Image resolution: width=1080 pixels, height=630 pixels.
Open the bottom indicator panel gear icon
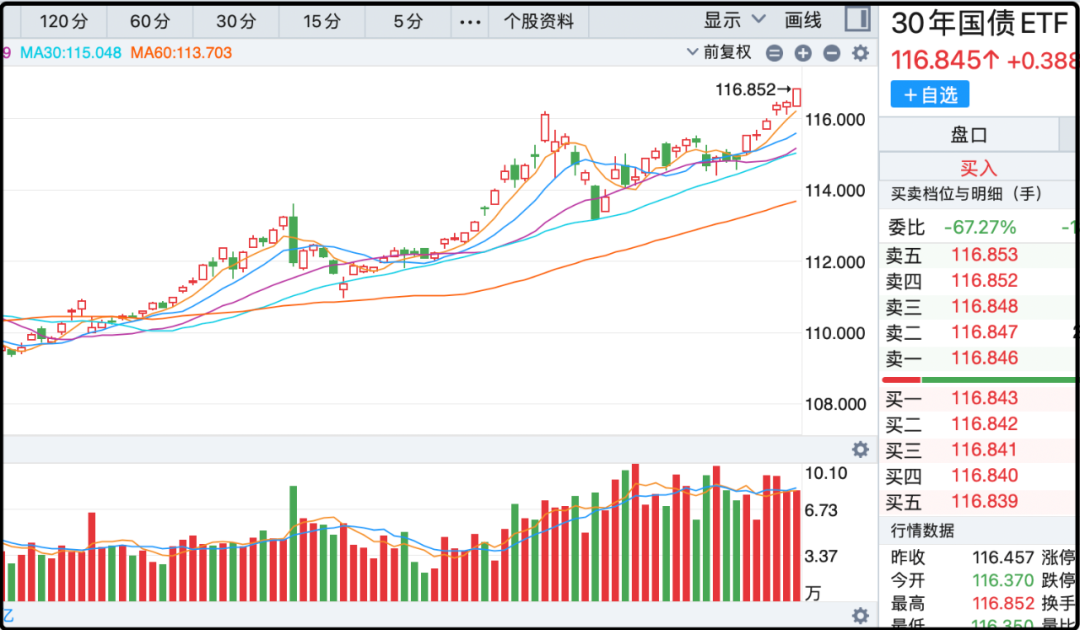(860, 615)
